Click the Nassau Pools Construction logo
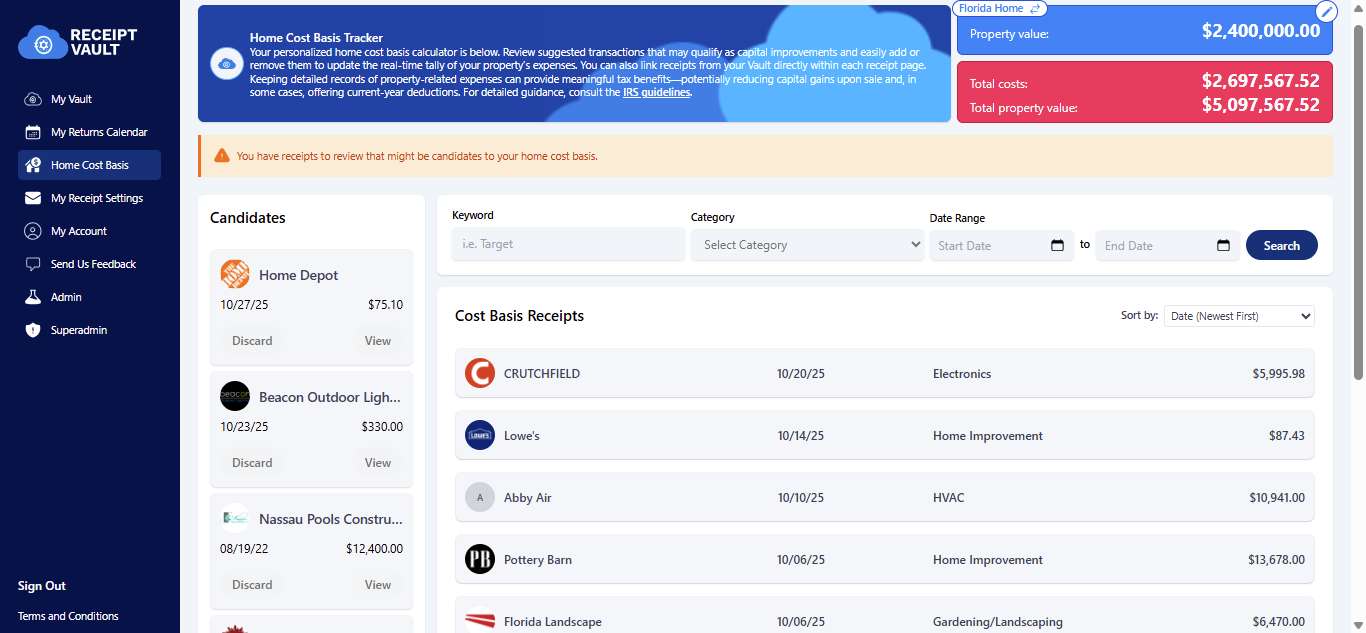The height and width of the screenshot is (633, 1366). click(235, 518)
